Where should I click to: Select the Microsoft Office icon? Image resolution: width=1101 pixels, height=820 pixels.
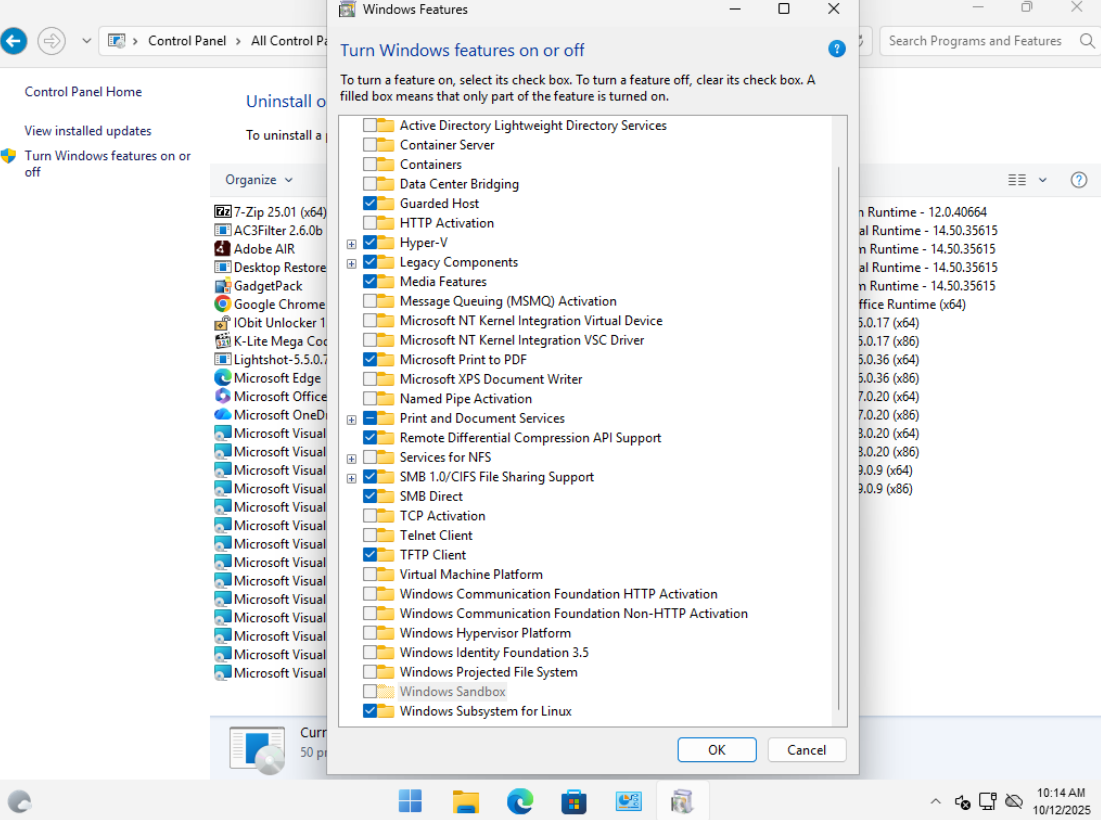223,396
